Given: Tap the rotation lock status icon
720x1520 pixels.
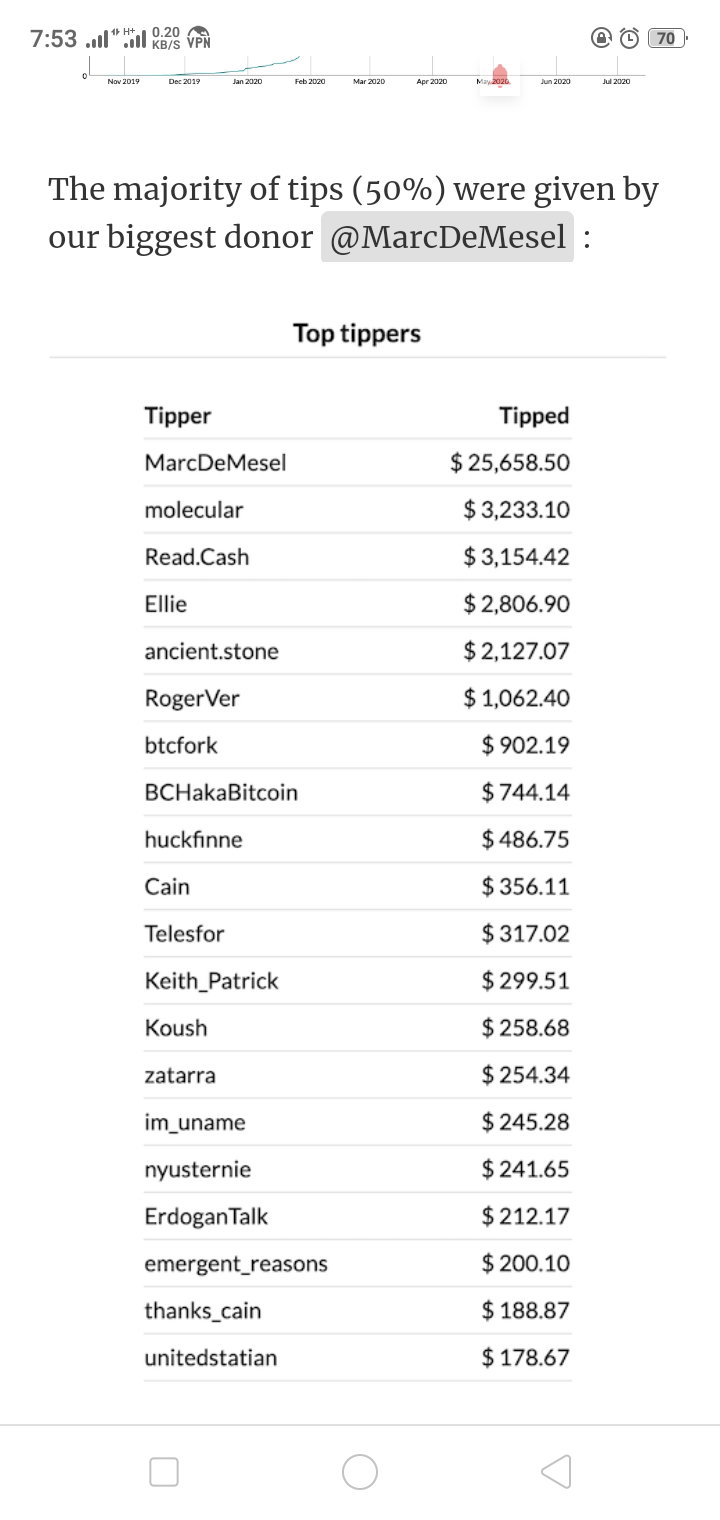Looking at the screenshot, I should (x=601, y=39).
